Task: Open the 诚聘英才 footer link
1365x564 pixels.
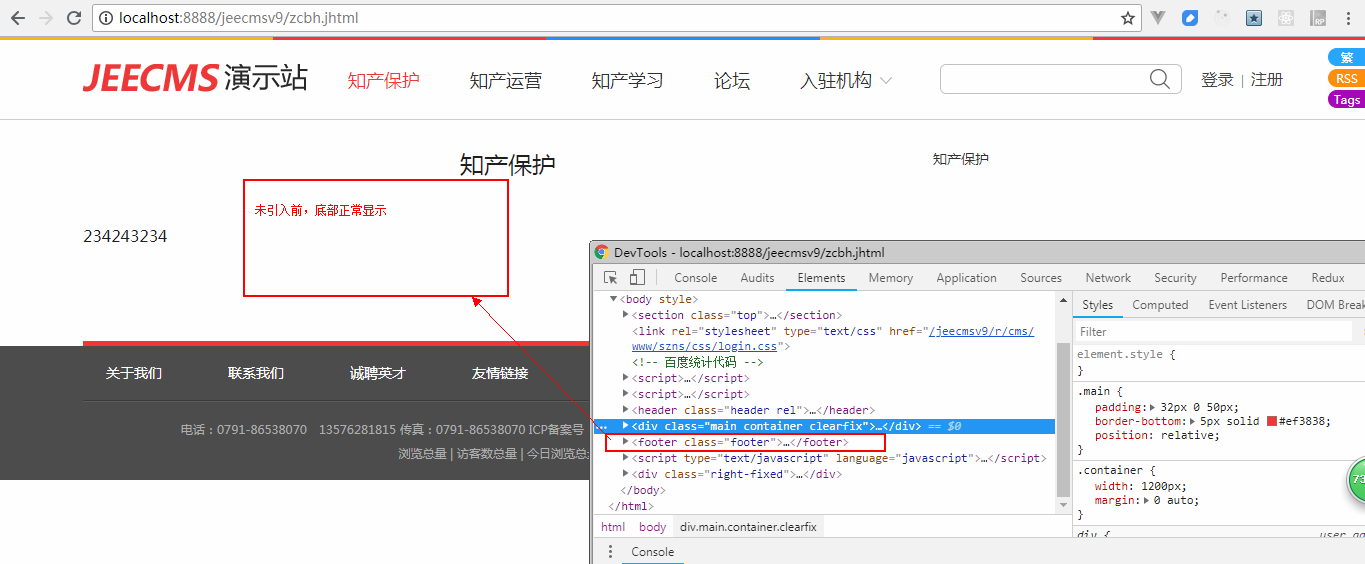Action: [x=378, y=373]
